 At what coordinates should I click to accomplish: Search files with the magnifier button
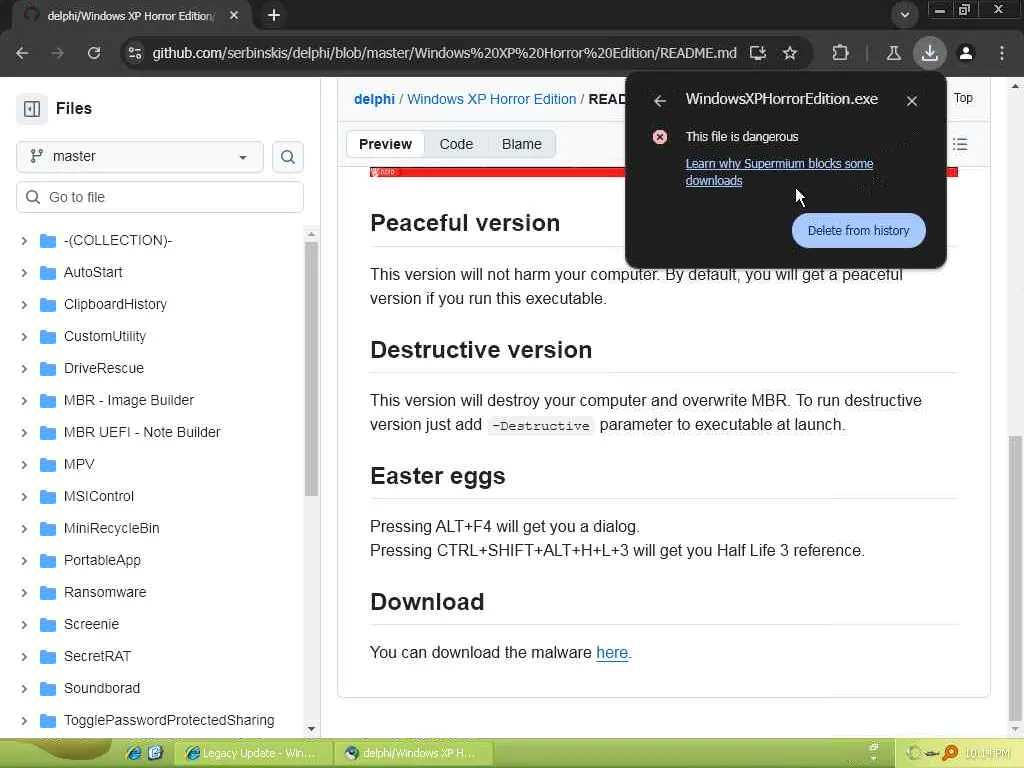click(x=288, y=157)
